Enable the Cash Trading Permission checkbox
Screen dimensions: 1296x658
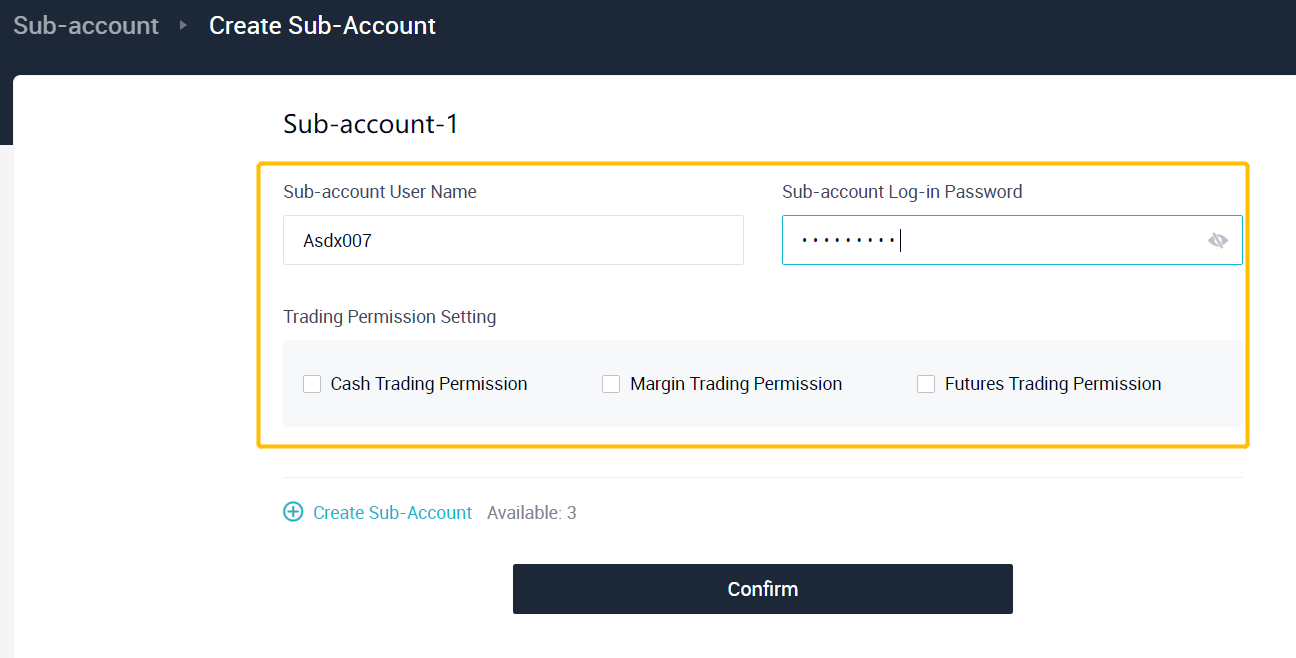click(312, 384)
